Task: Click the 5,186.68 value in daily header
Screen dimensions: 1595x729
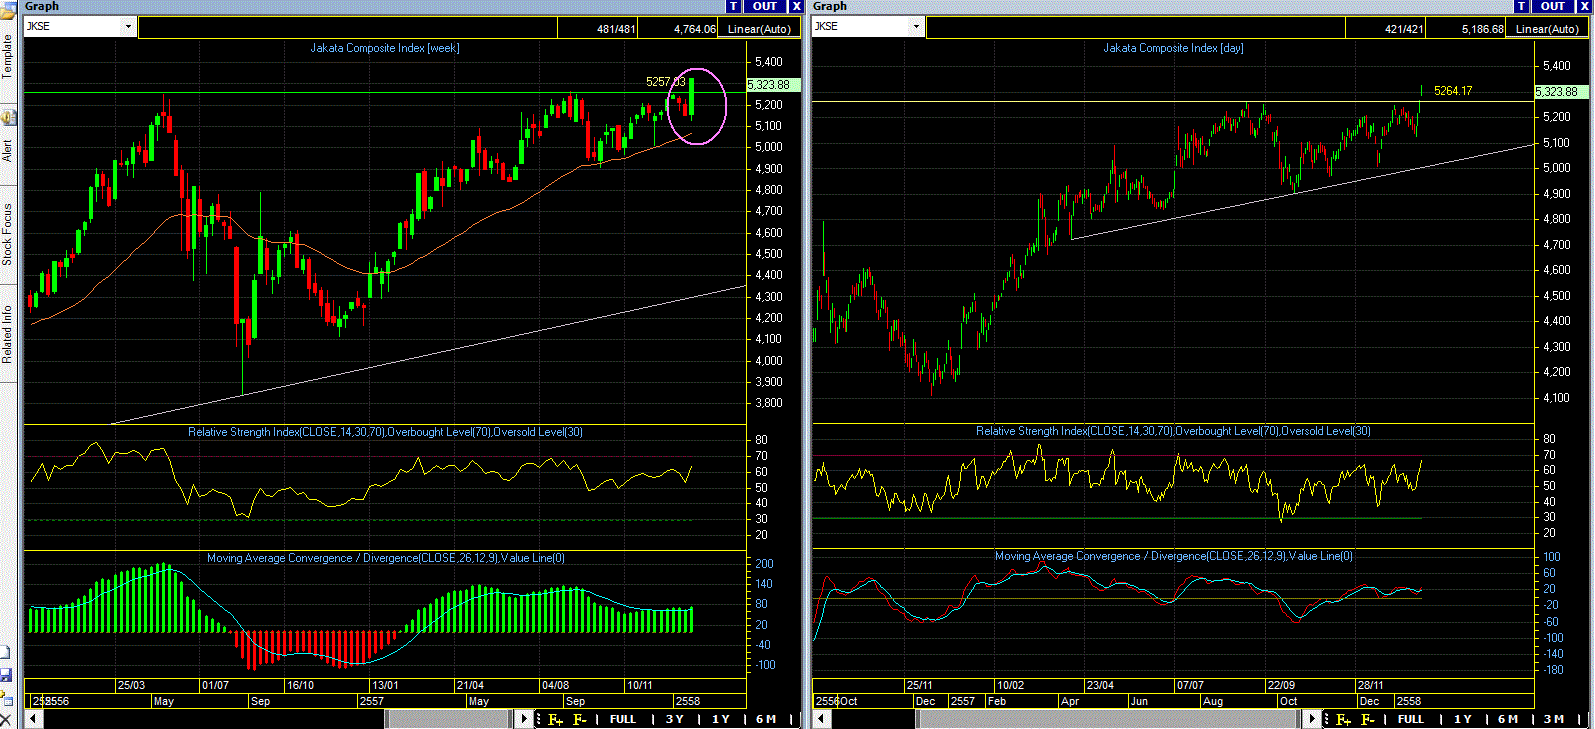Action: pyautogui.click(x=1483, y=29)
